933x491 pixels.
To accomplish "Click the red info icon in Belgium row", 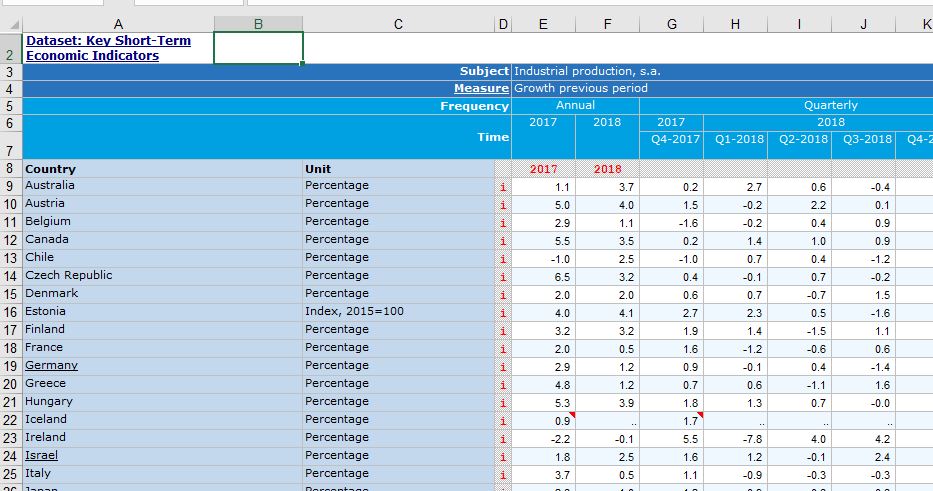I will (x=503, y=223).
